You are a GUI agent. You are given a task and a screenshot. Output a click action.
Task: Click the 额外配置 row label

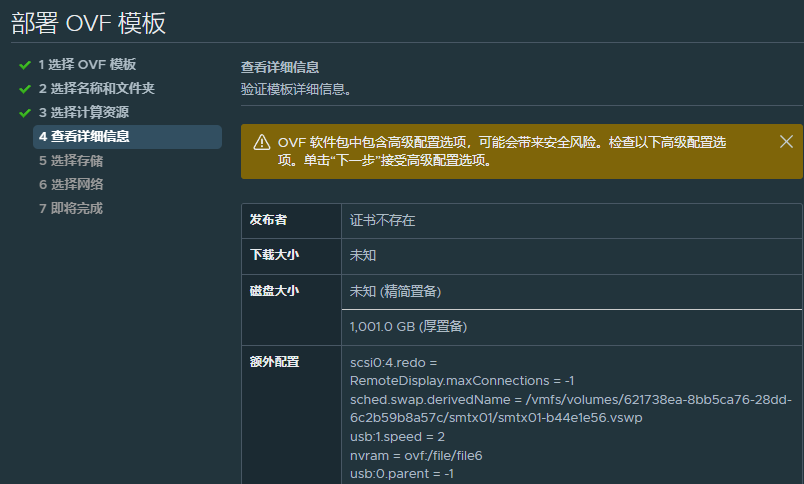click(x=274, y=361)
